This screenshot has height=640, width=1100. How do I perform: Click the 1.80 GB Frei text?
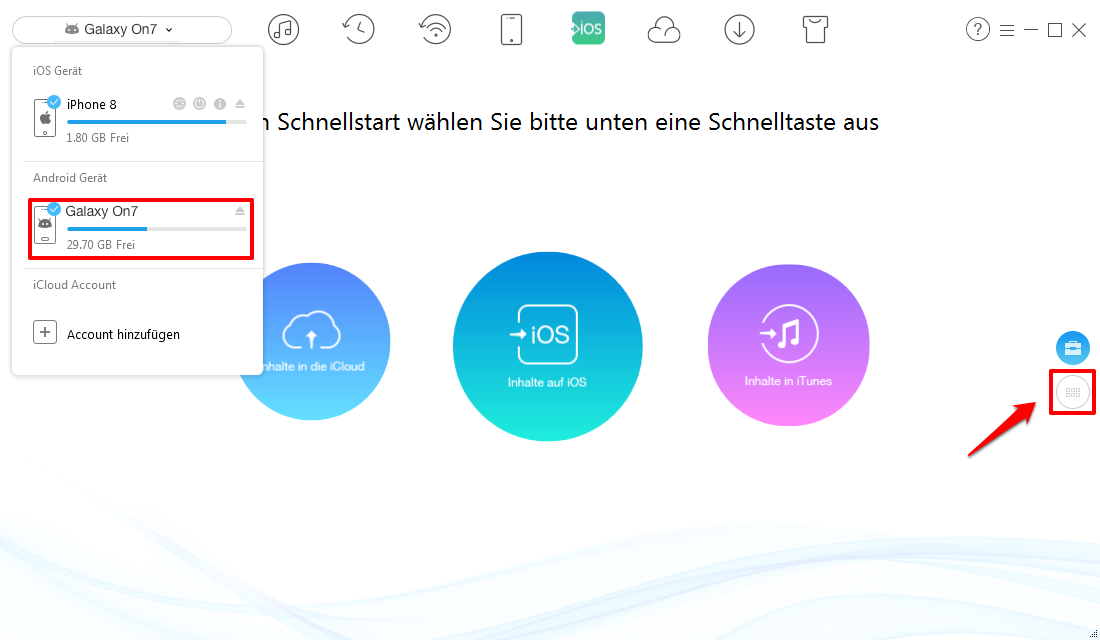click(98, 138)
